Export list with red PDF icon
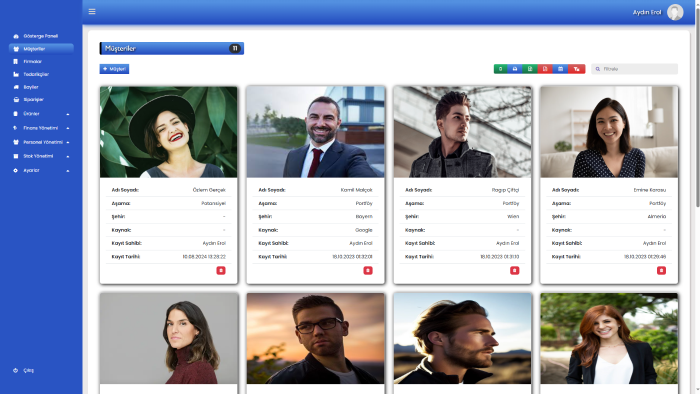 point(545,69)
